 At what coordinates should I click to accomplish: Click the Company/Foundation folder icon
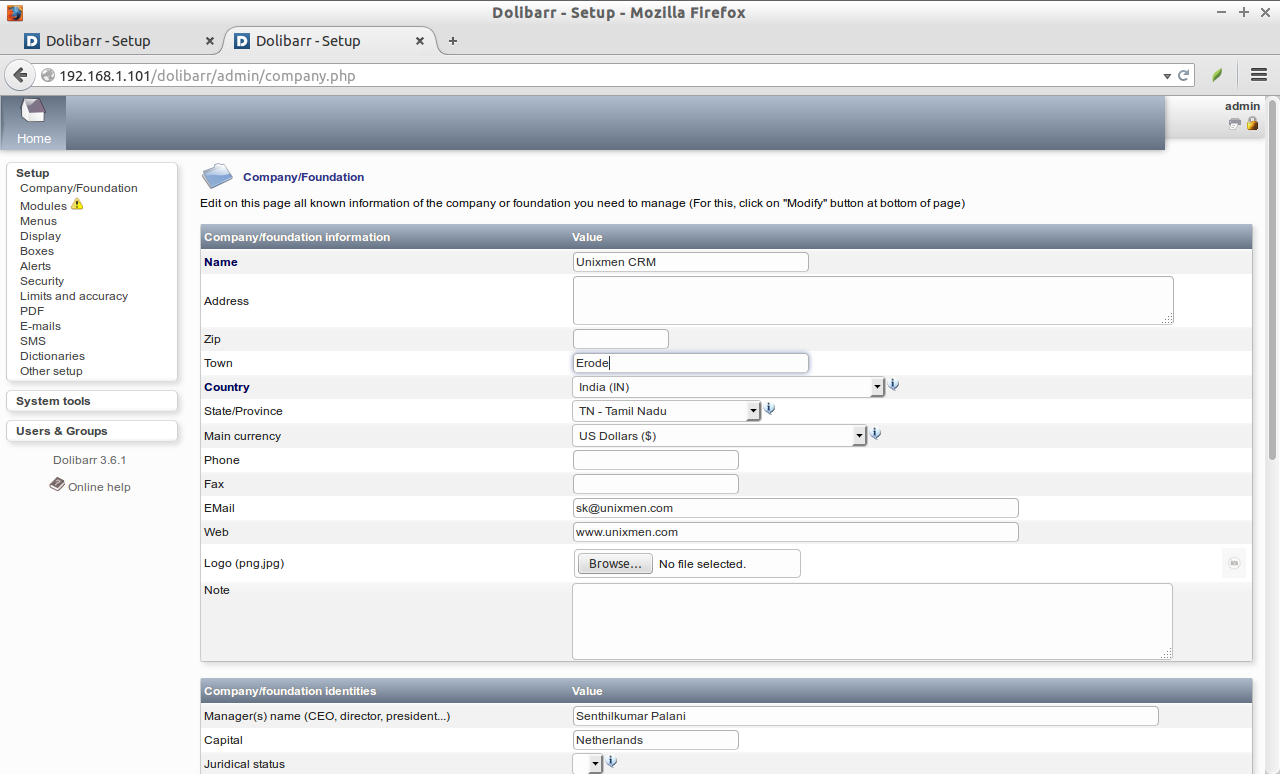coord(217,176)
